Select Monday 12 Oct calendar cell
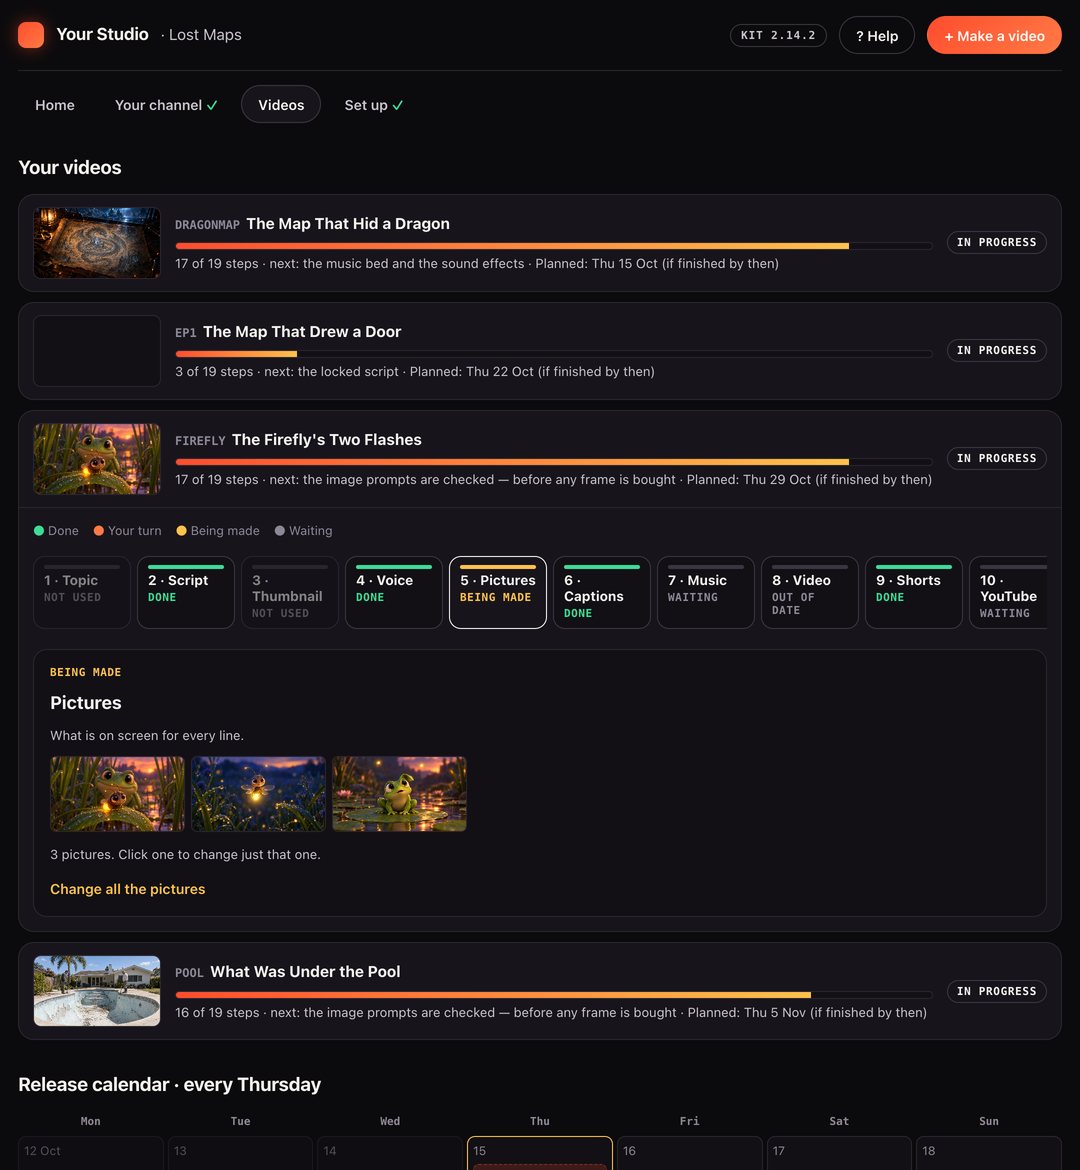Viewport: 1080px width, 1170px height. point(90,1153)
